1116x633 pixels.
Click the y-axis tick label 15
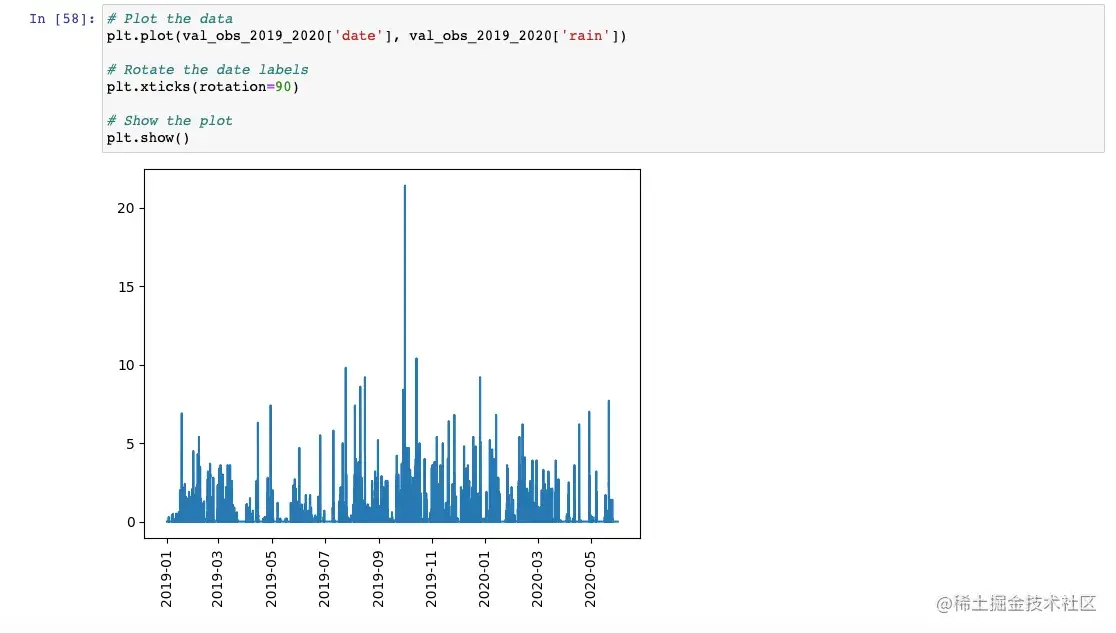pyautogui.click(x=126, y=287)
